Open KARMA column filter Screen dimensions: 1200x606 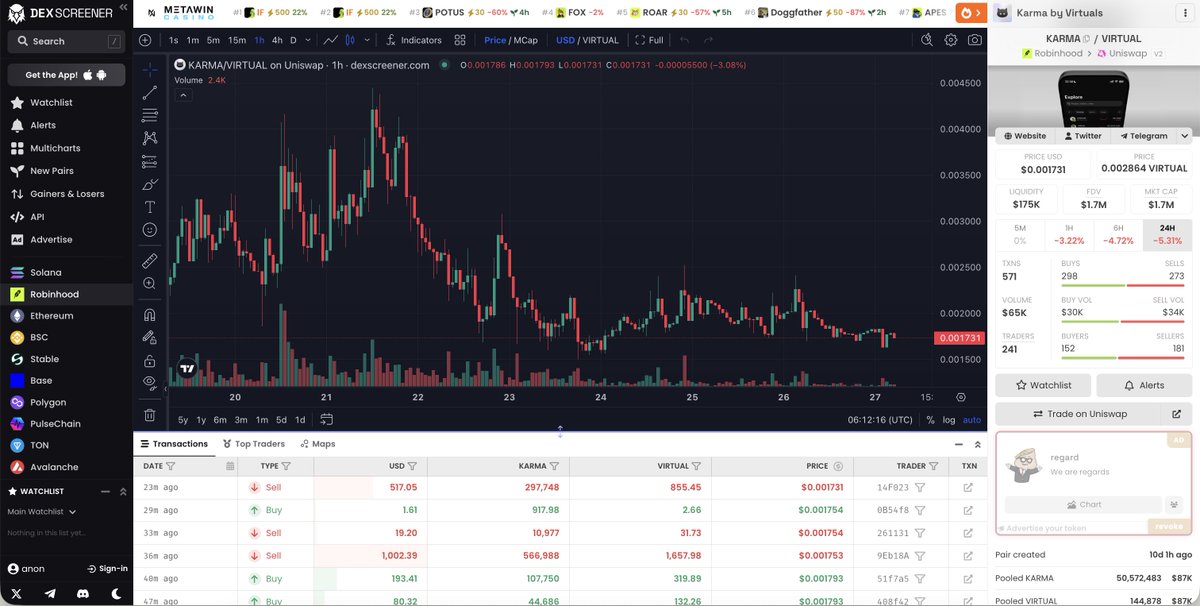554,466
